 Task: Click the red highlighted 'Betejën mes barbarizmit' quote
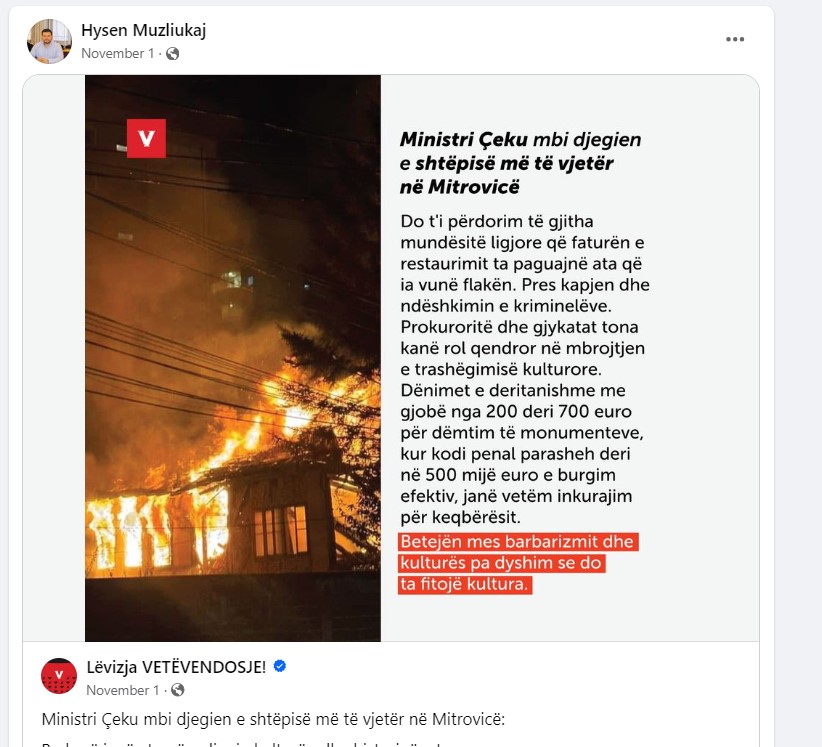coord(518,563)
